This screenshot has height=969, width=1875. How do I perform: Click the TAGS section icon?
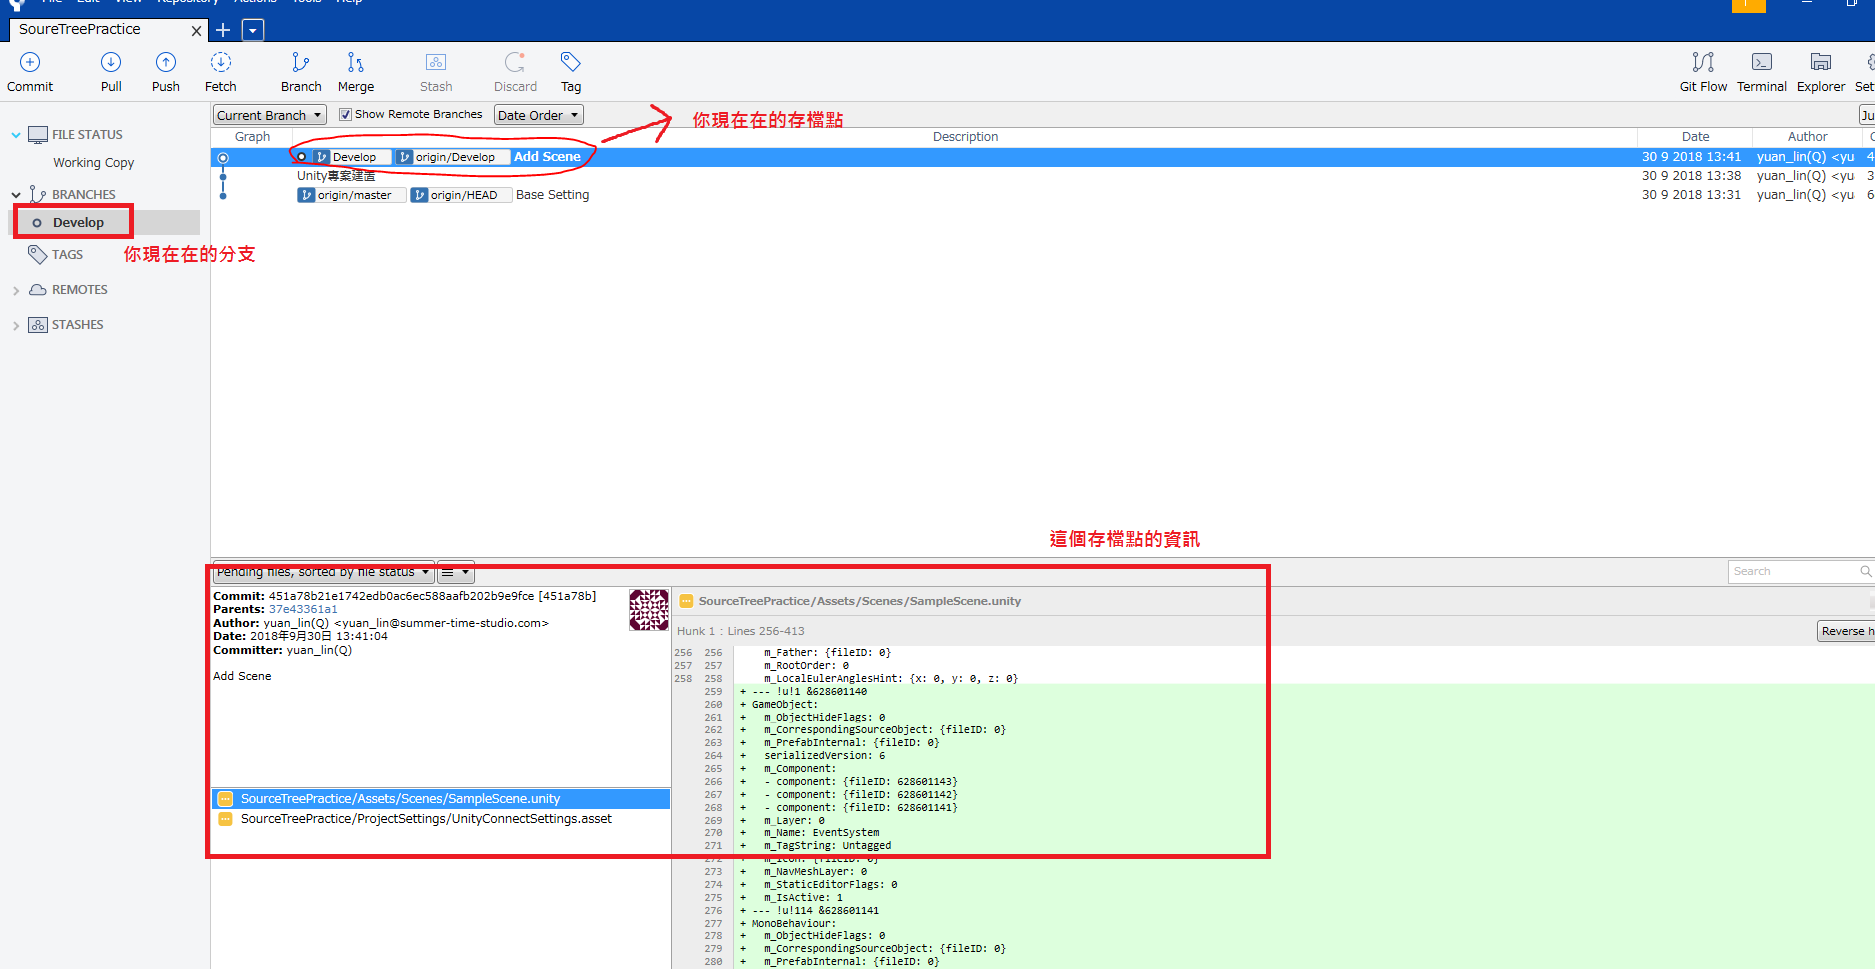pyautogui.click(x=38, y=255)
